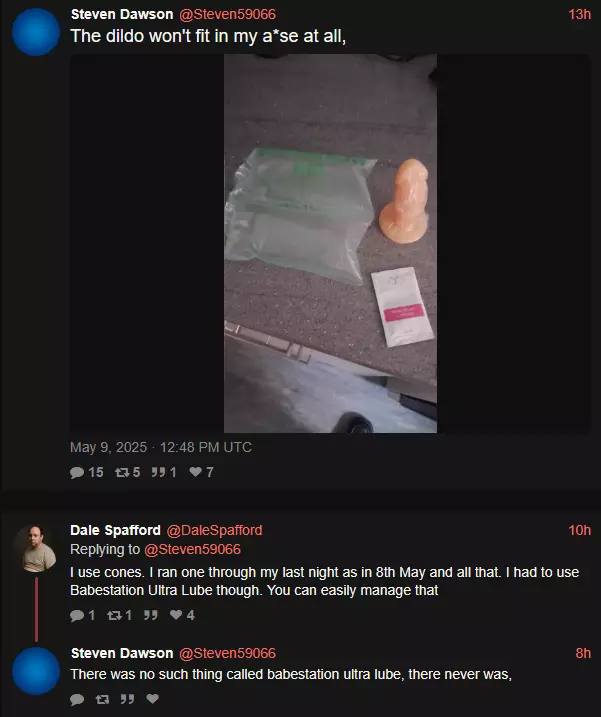
Task: Reply to Steven Dawson's last comment
Action: coord(77,699)
